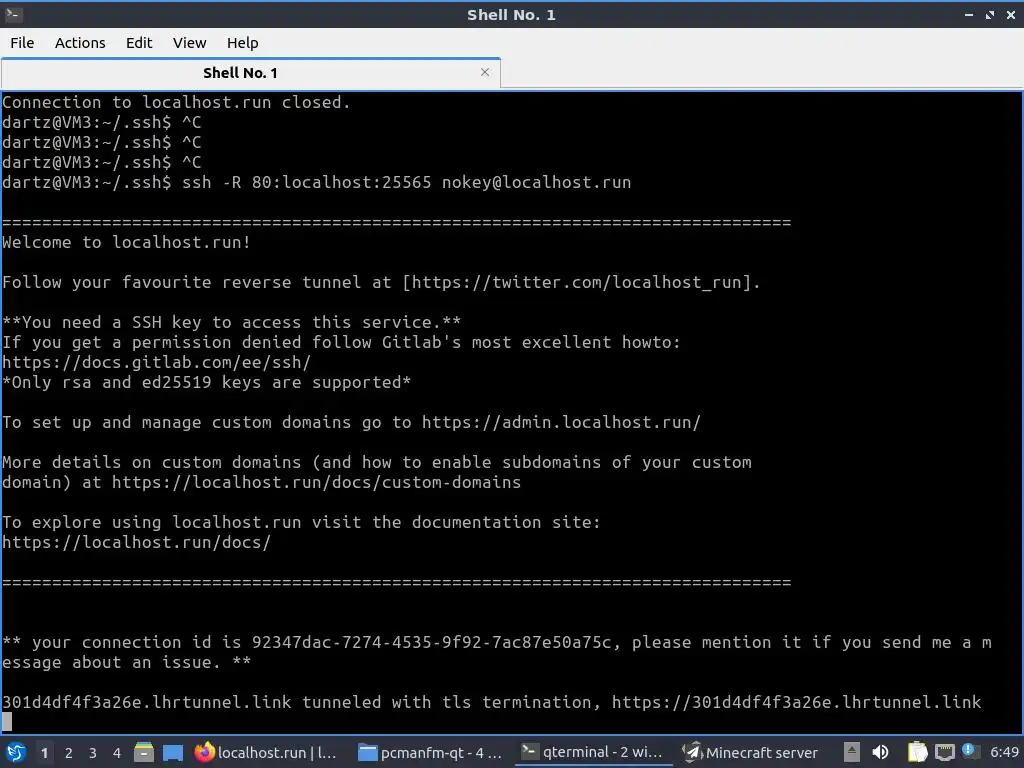Open the removable media tray icon

click(x=851, y=752)
